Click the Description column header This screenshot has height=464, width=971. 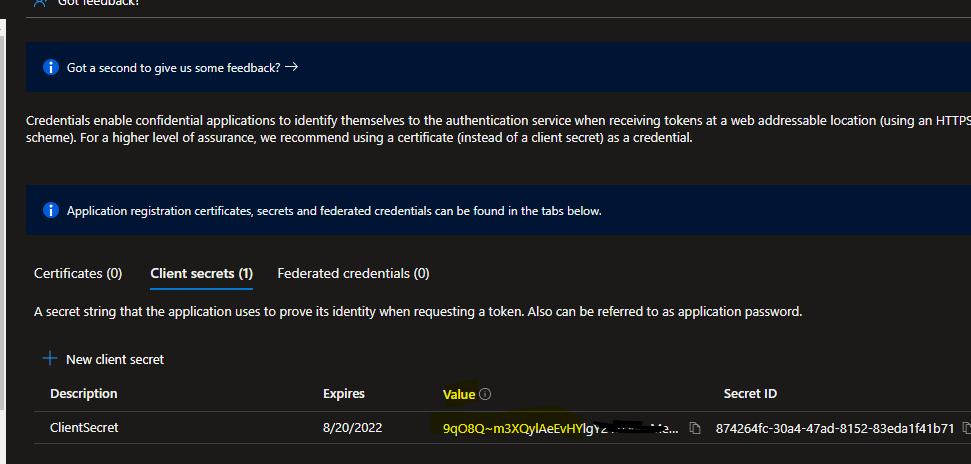83,394
